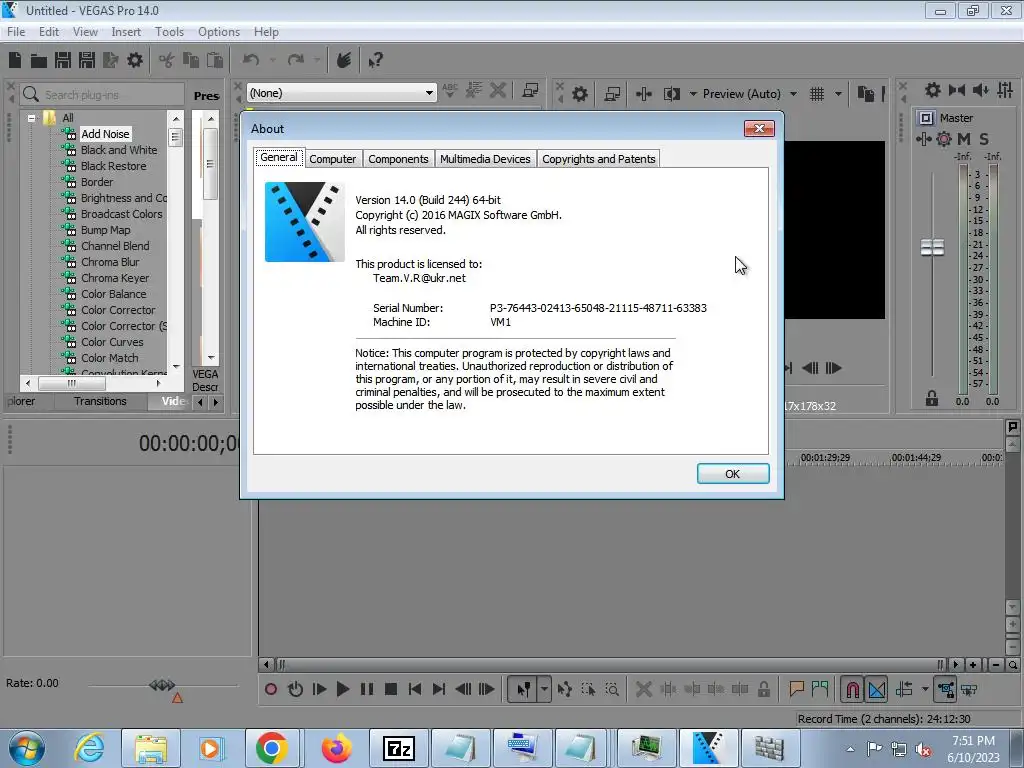Image resolution: width=1024 pixels, height=768 pixels.
Task: Close the About dialog with X
Action: pos(759,129)
